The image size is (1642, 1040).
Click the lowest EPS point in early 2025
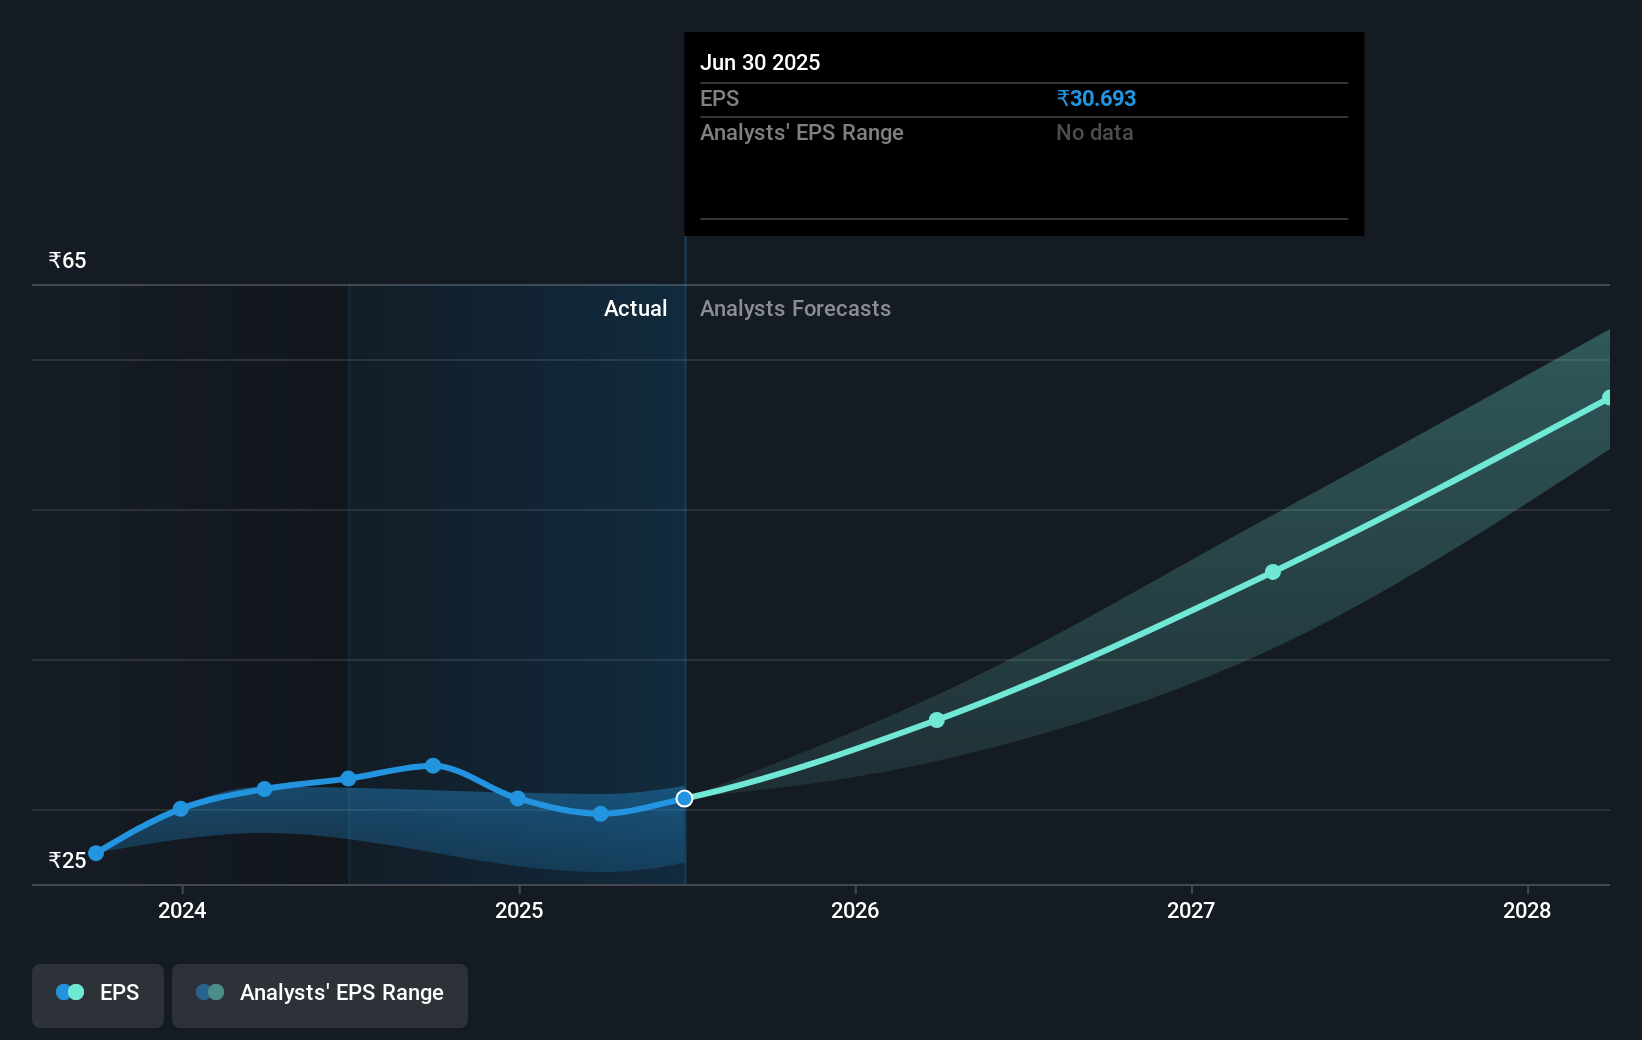pyautogui.click(x=600, y=814)
